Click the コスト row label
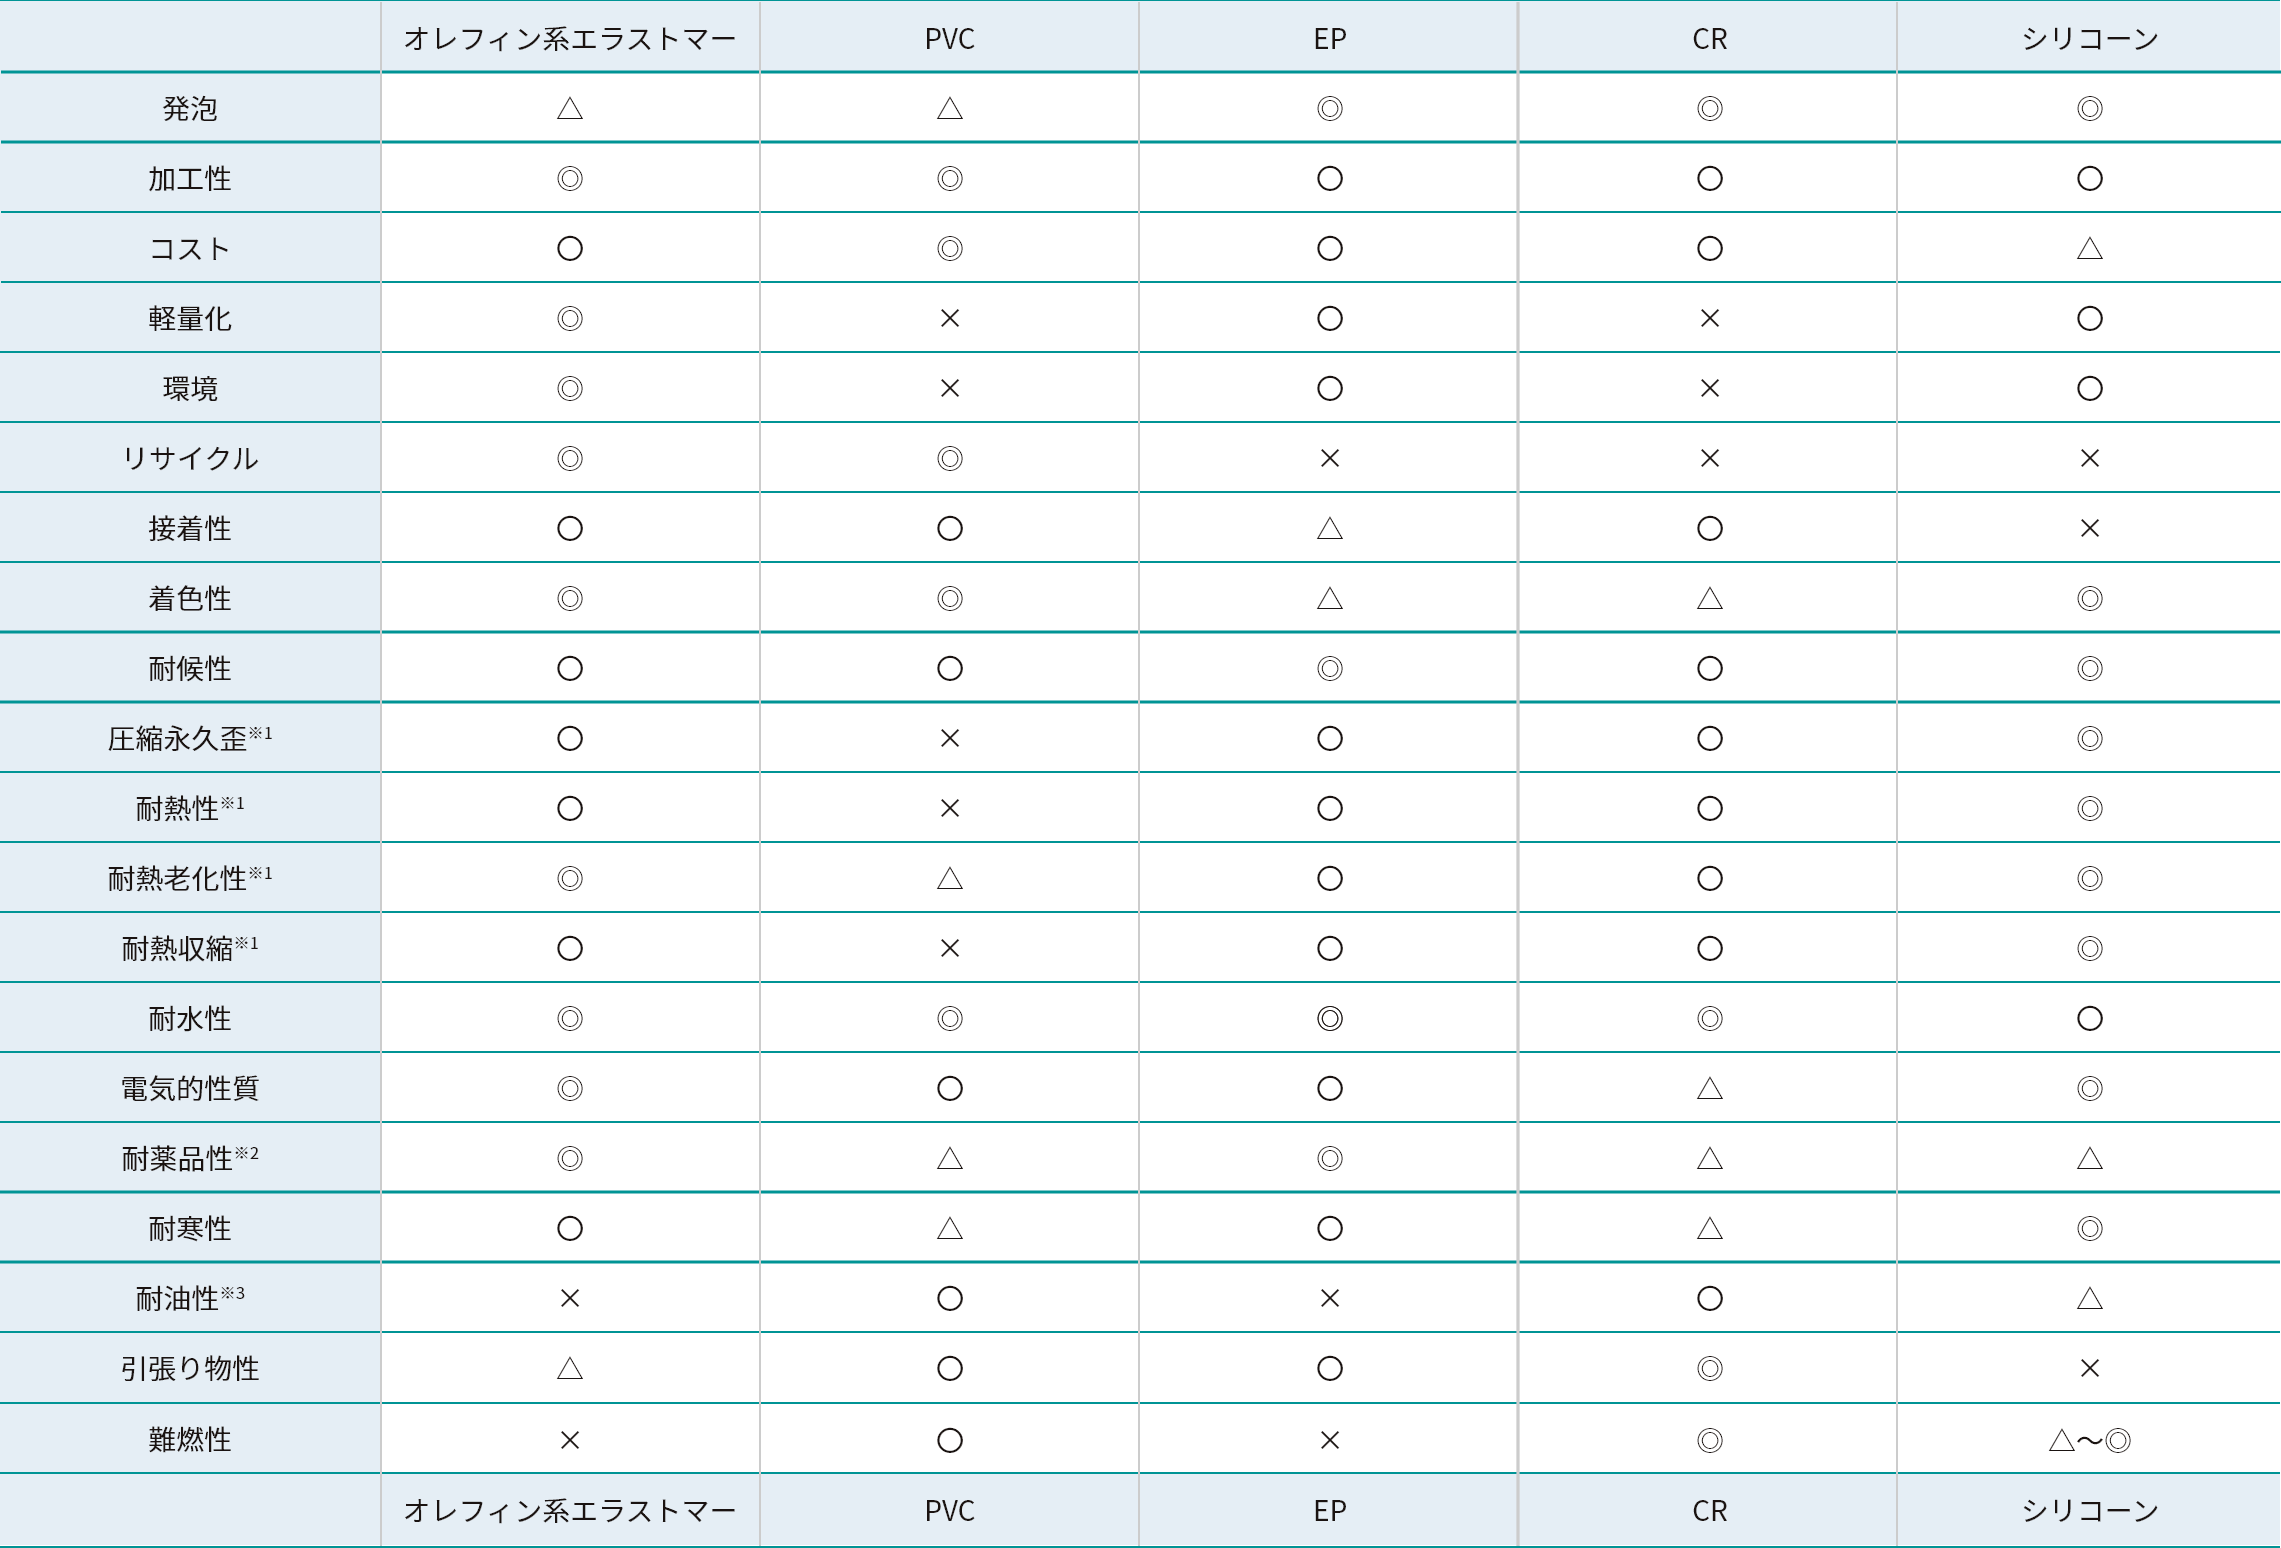This screenshot has width=2281, height=1548. pos(190,248)
